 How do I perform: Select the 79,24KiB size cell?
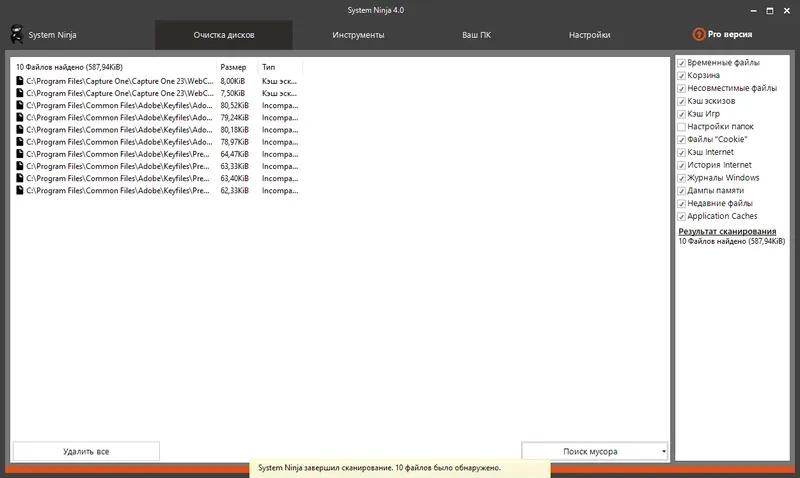tap(235, 117)
